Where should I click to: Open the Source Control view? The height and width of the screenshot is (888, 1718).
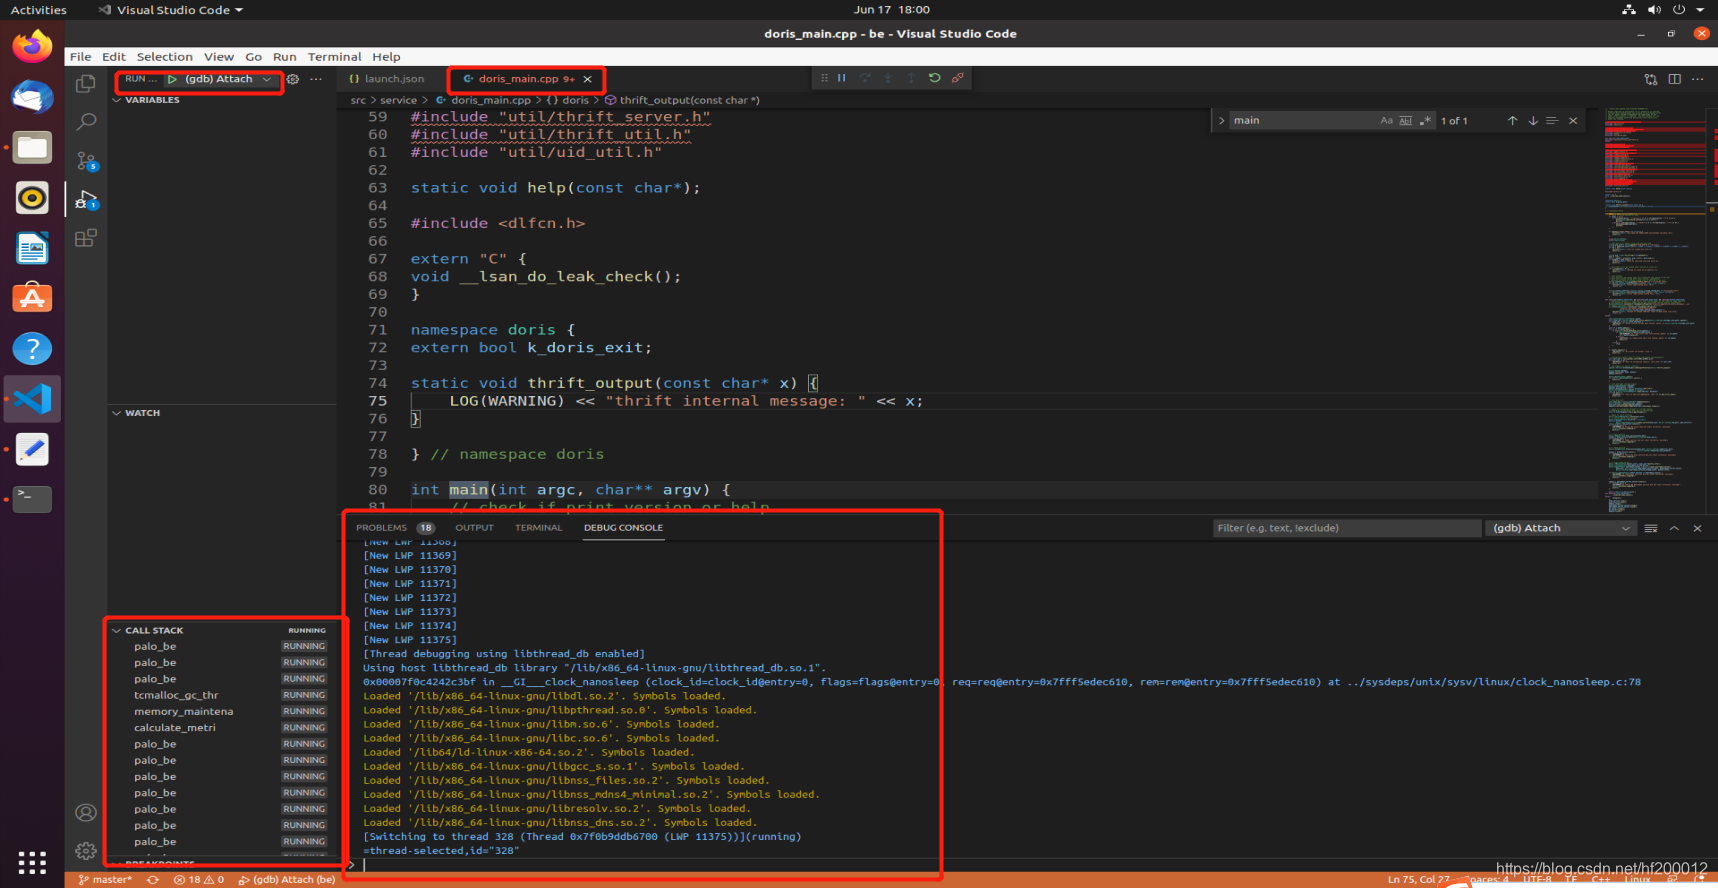(86, 160)
